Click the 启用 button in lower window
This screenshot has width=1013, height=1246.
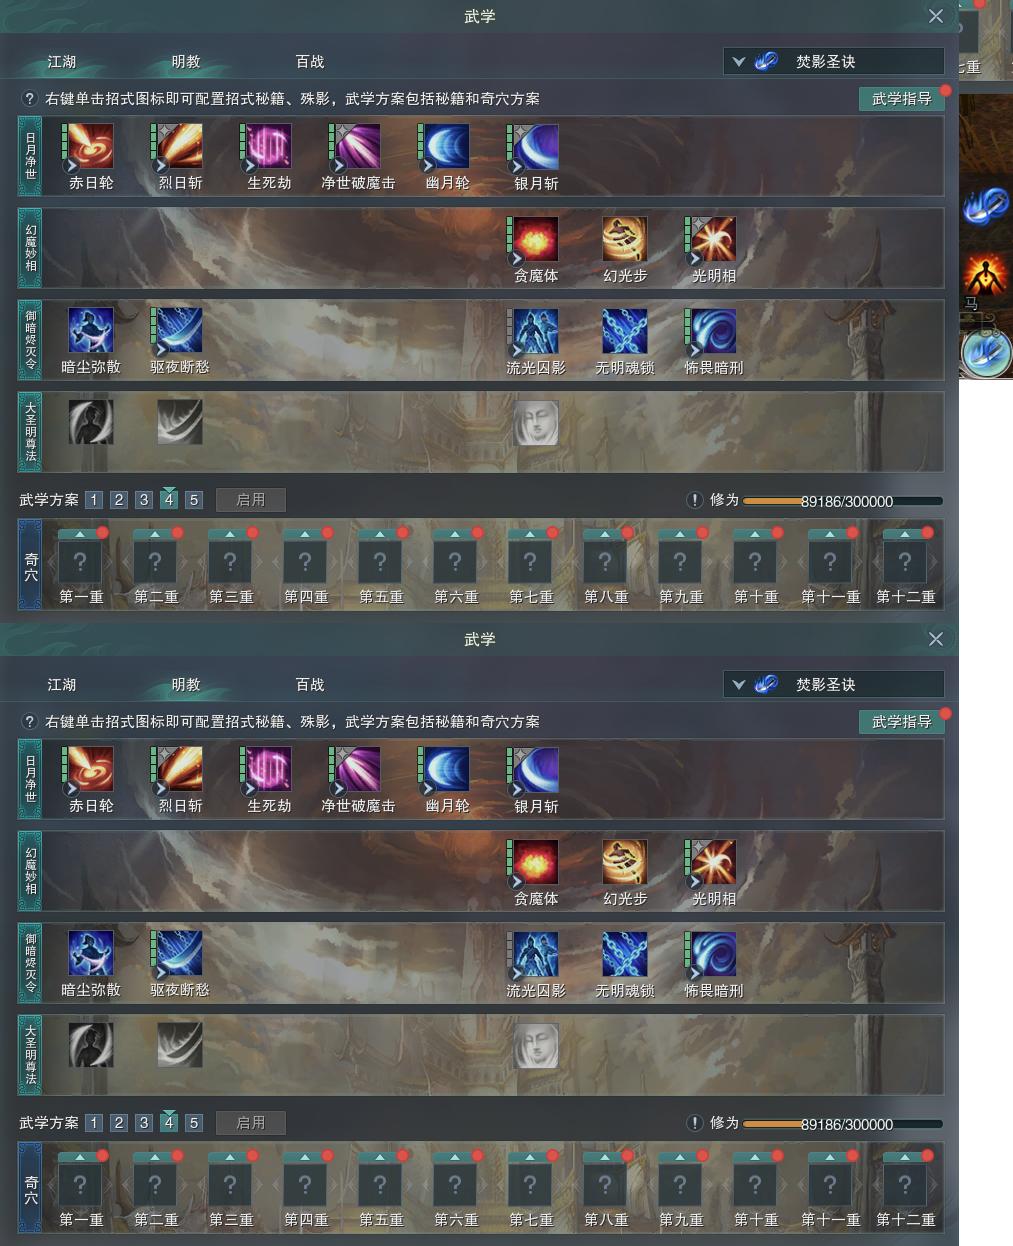pos(251,1123)
